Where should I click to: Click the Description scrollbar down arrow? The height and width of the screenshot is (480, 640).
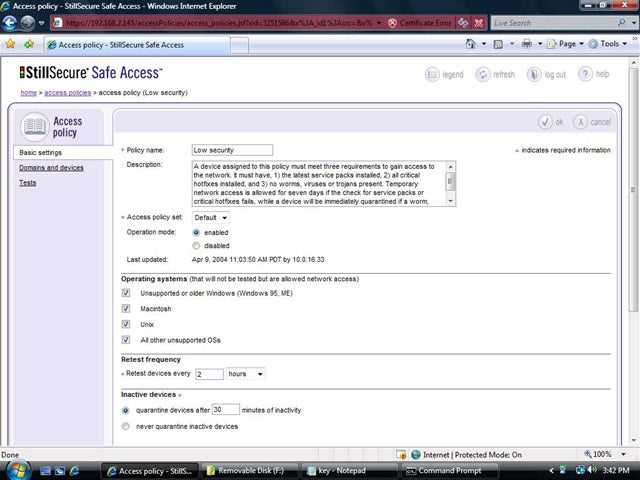point(451,201)
